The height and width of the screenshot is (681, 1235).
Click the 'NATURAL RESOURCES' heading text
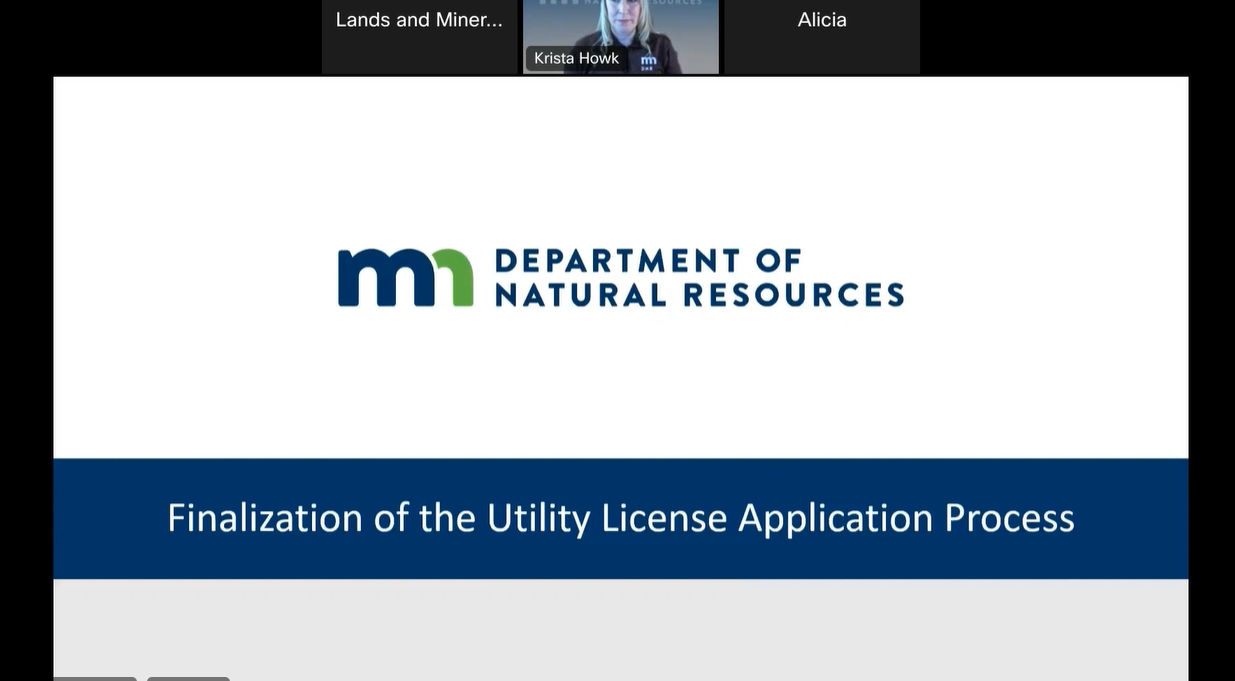pos(699,295)
